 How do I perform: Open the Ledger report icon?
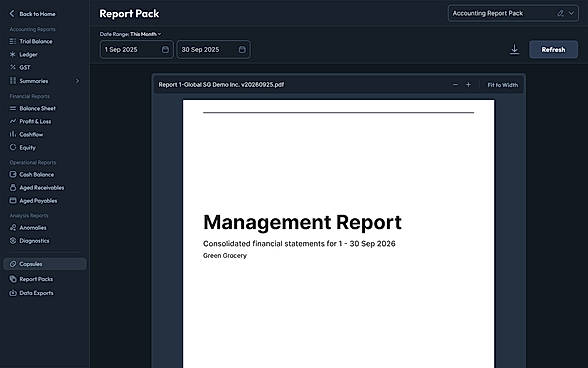point(13,54)
